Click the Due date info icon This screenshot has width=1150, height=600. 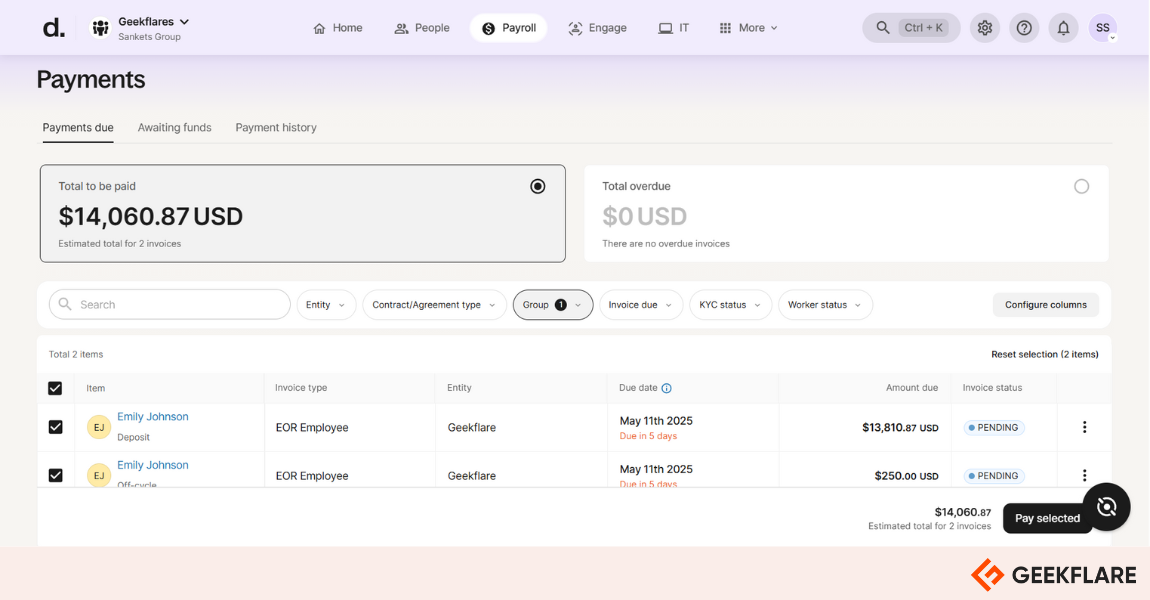pos(666,388)
